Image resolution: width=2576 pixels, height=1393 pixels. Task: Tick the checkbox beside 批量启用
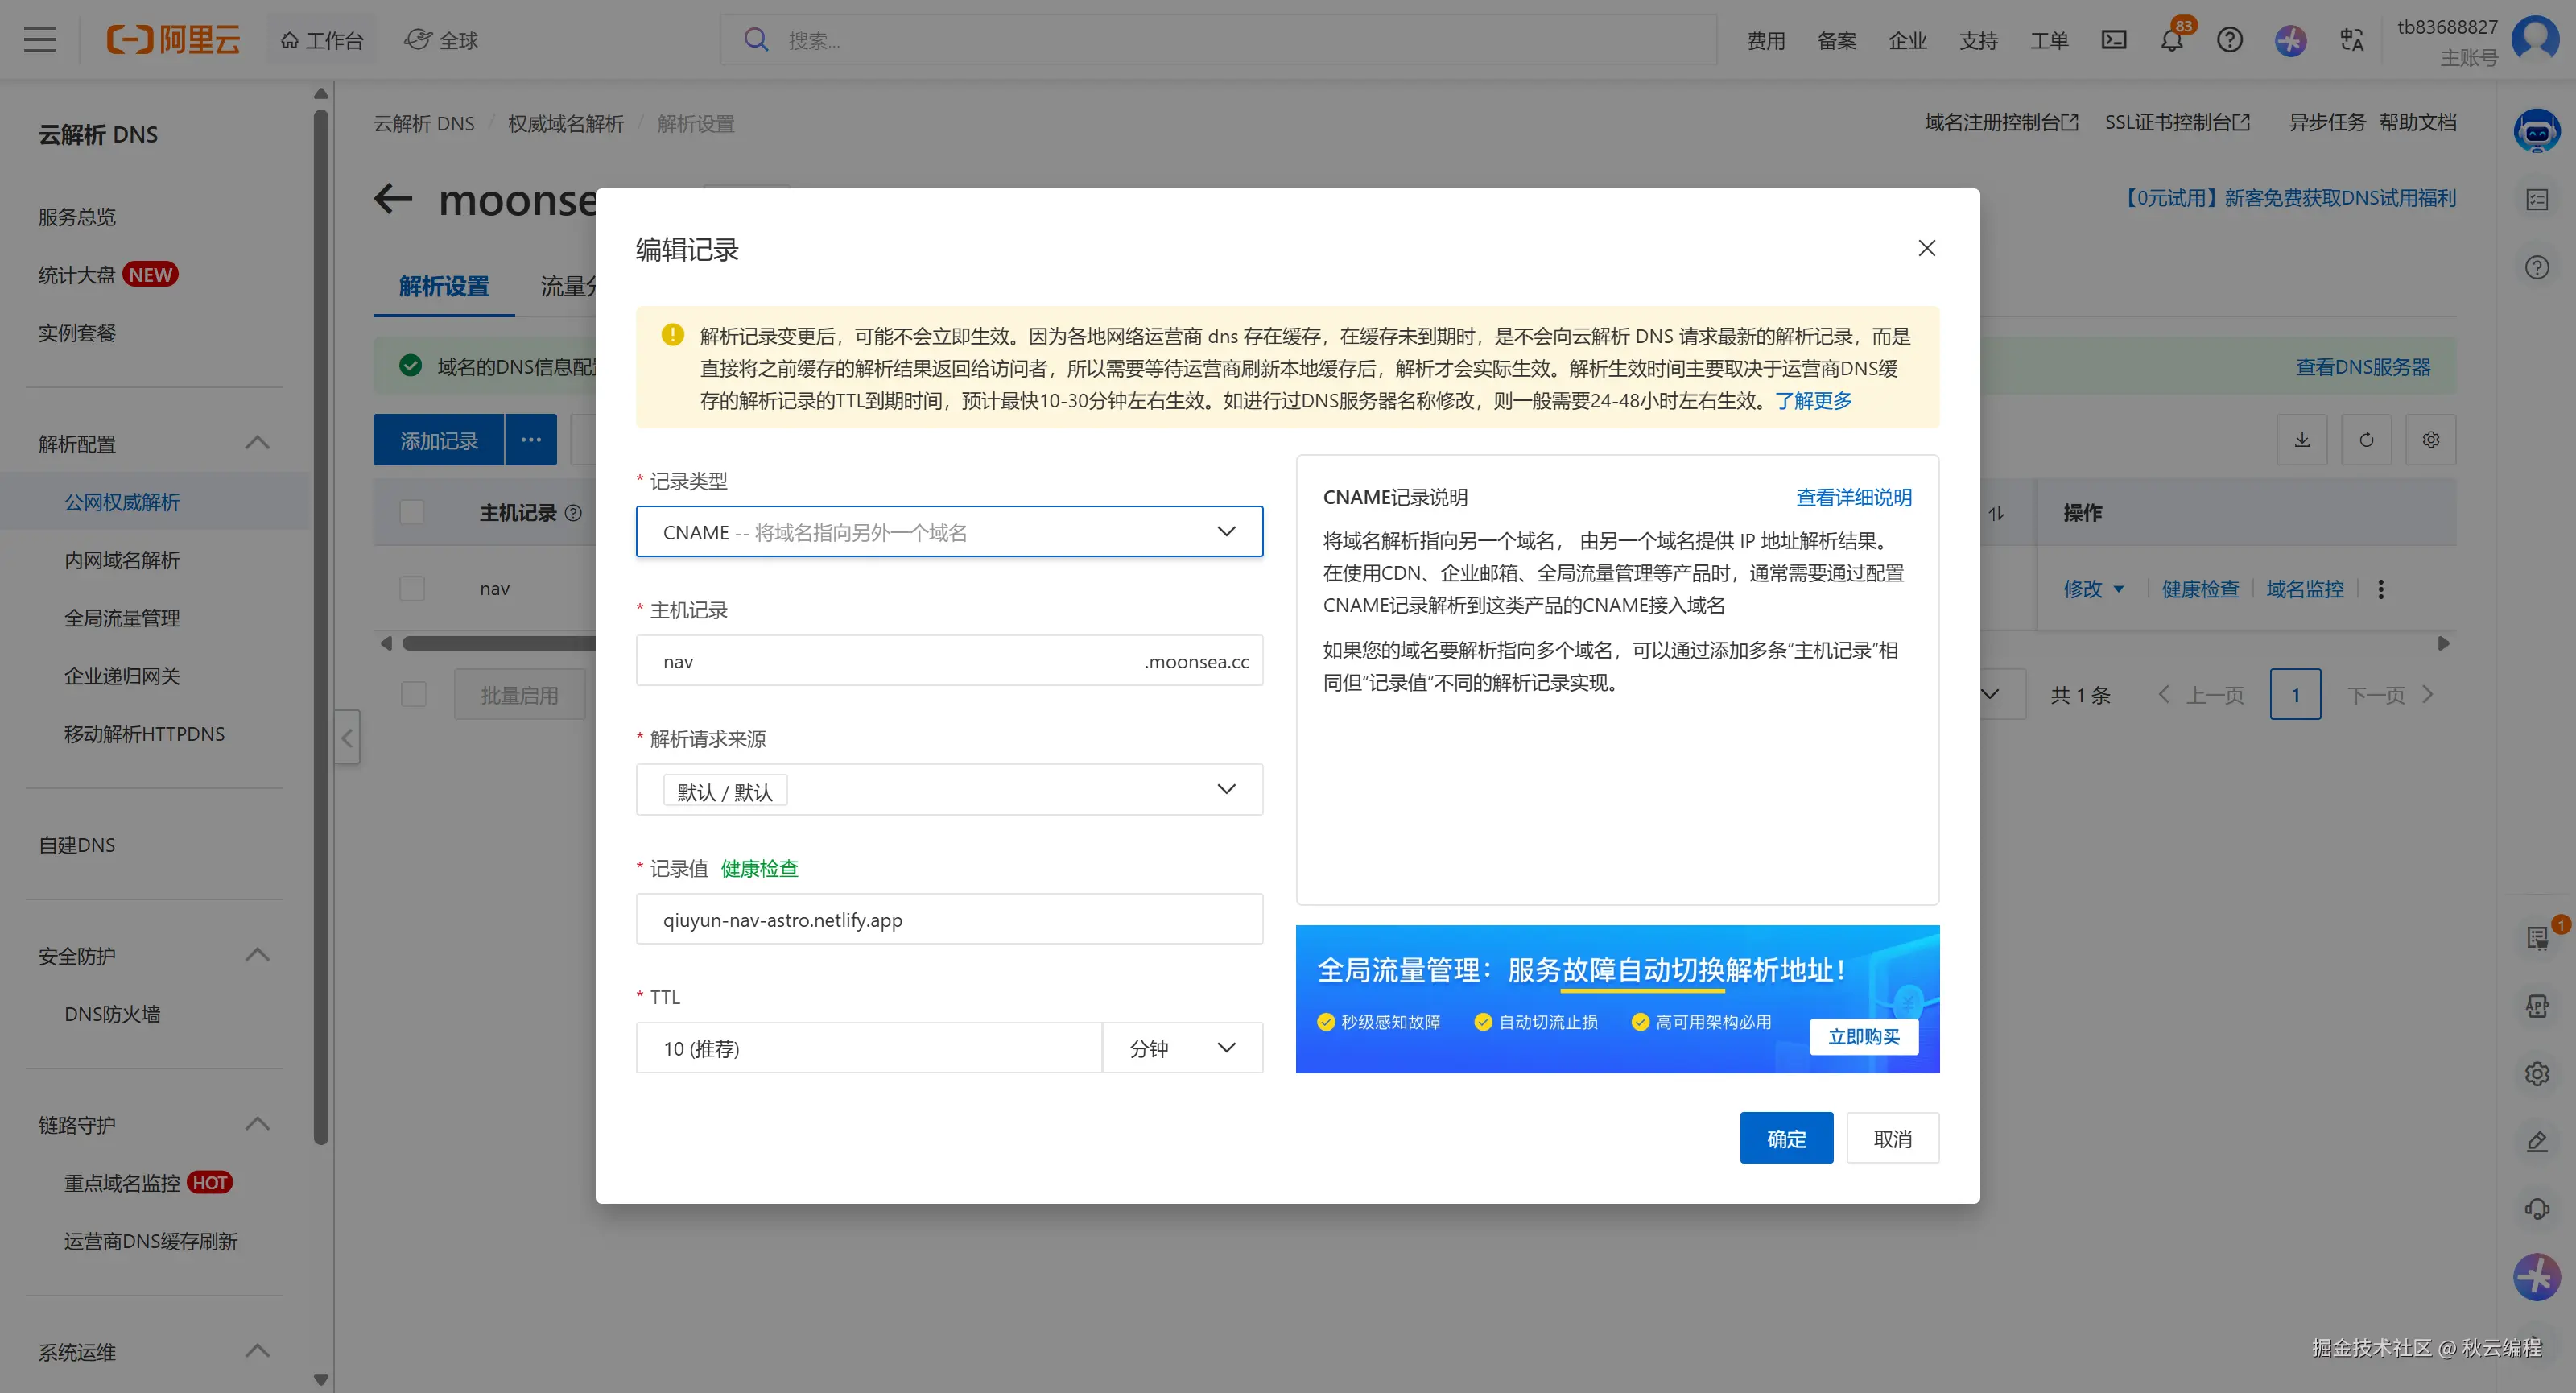pos(413,694)
